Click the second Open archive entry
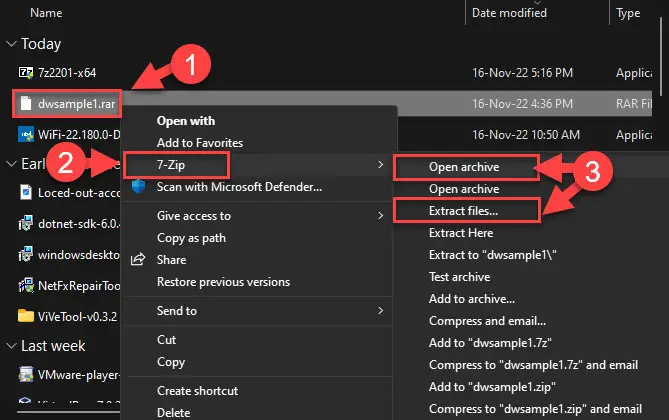 (x=464, y=189)
